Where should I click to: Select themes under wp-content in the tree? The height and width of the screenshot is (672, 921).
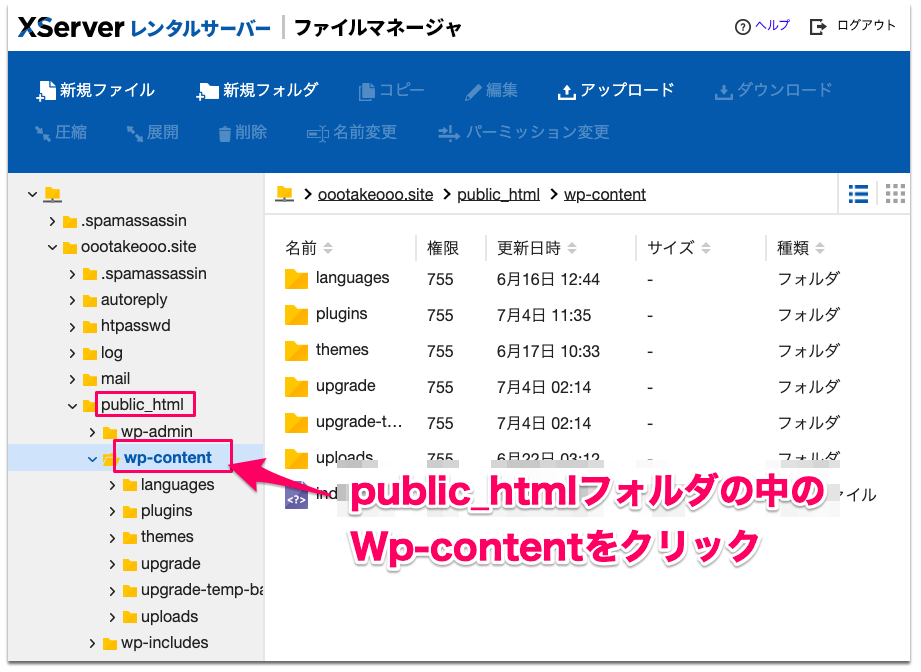coord(167,537)
